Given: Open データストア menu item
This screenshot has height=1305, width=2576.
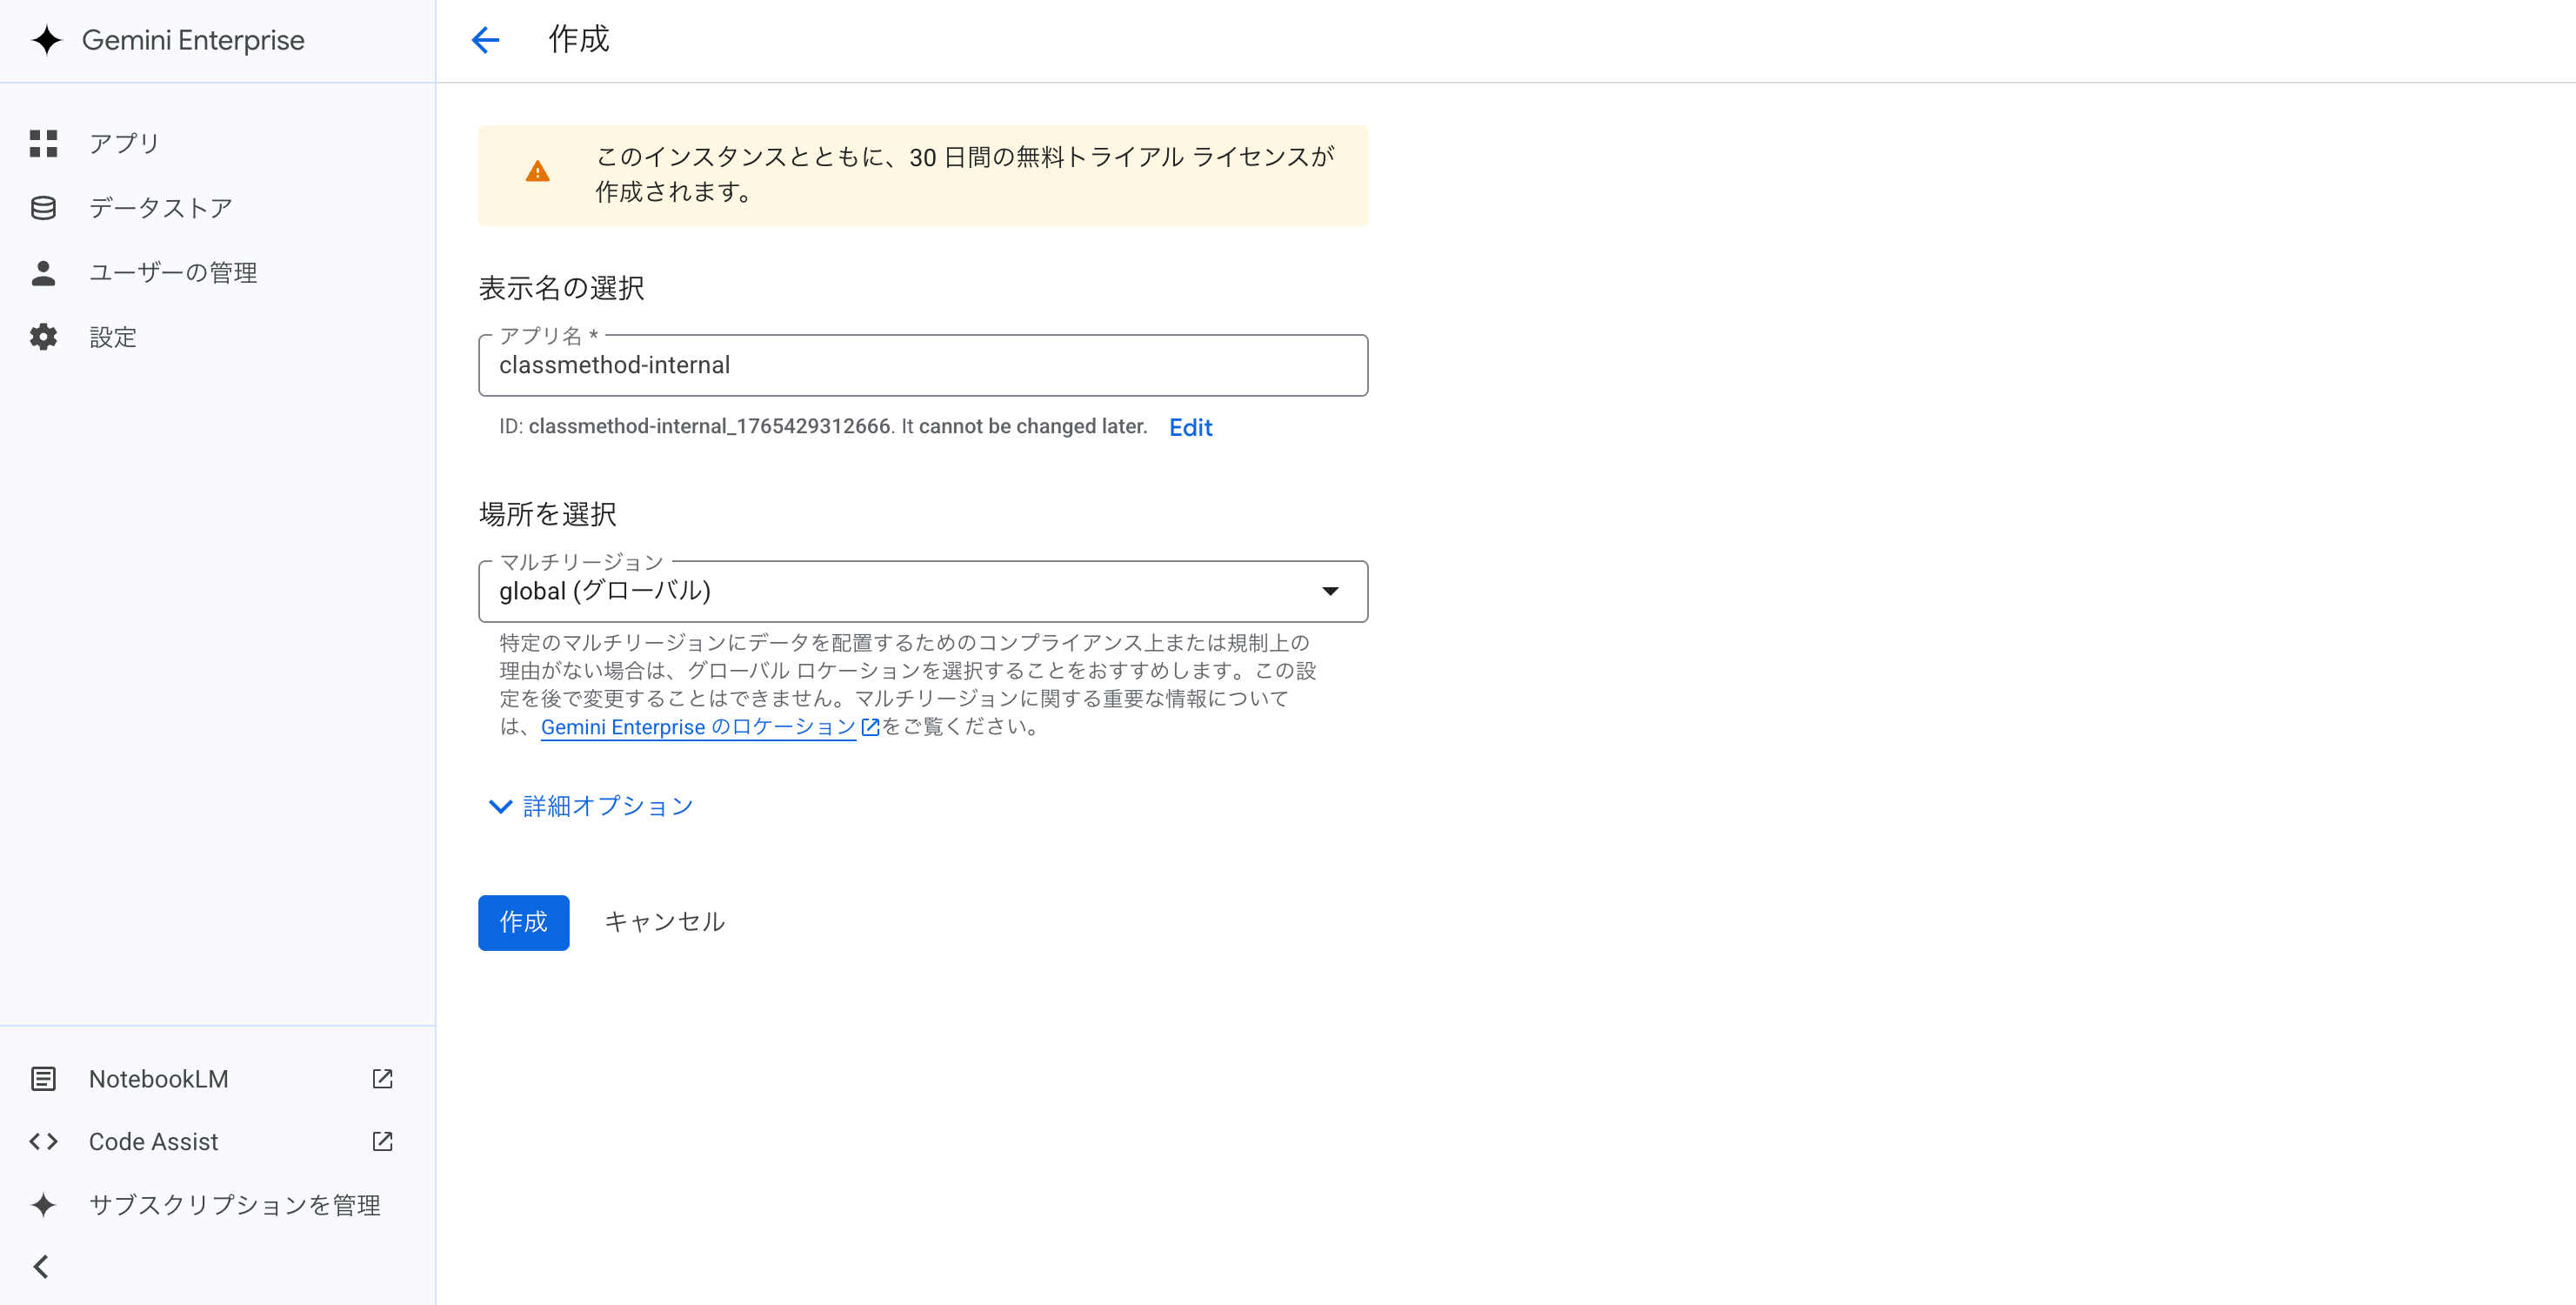Looking at the screenshot, I should pyautogui.click(x=160, y=208).
